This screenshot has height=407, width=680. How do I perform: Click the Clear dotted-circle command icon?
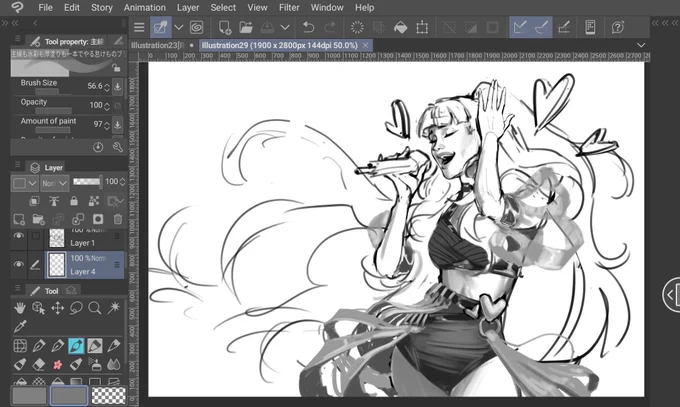(x=357, y=27)
